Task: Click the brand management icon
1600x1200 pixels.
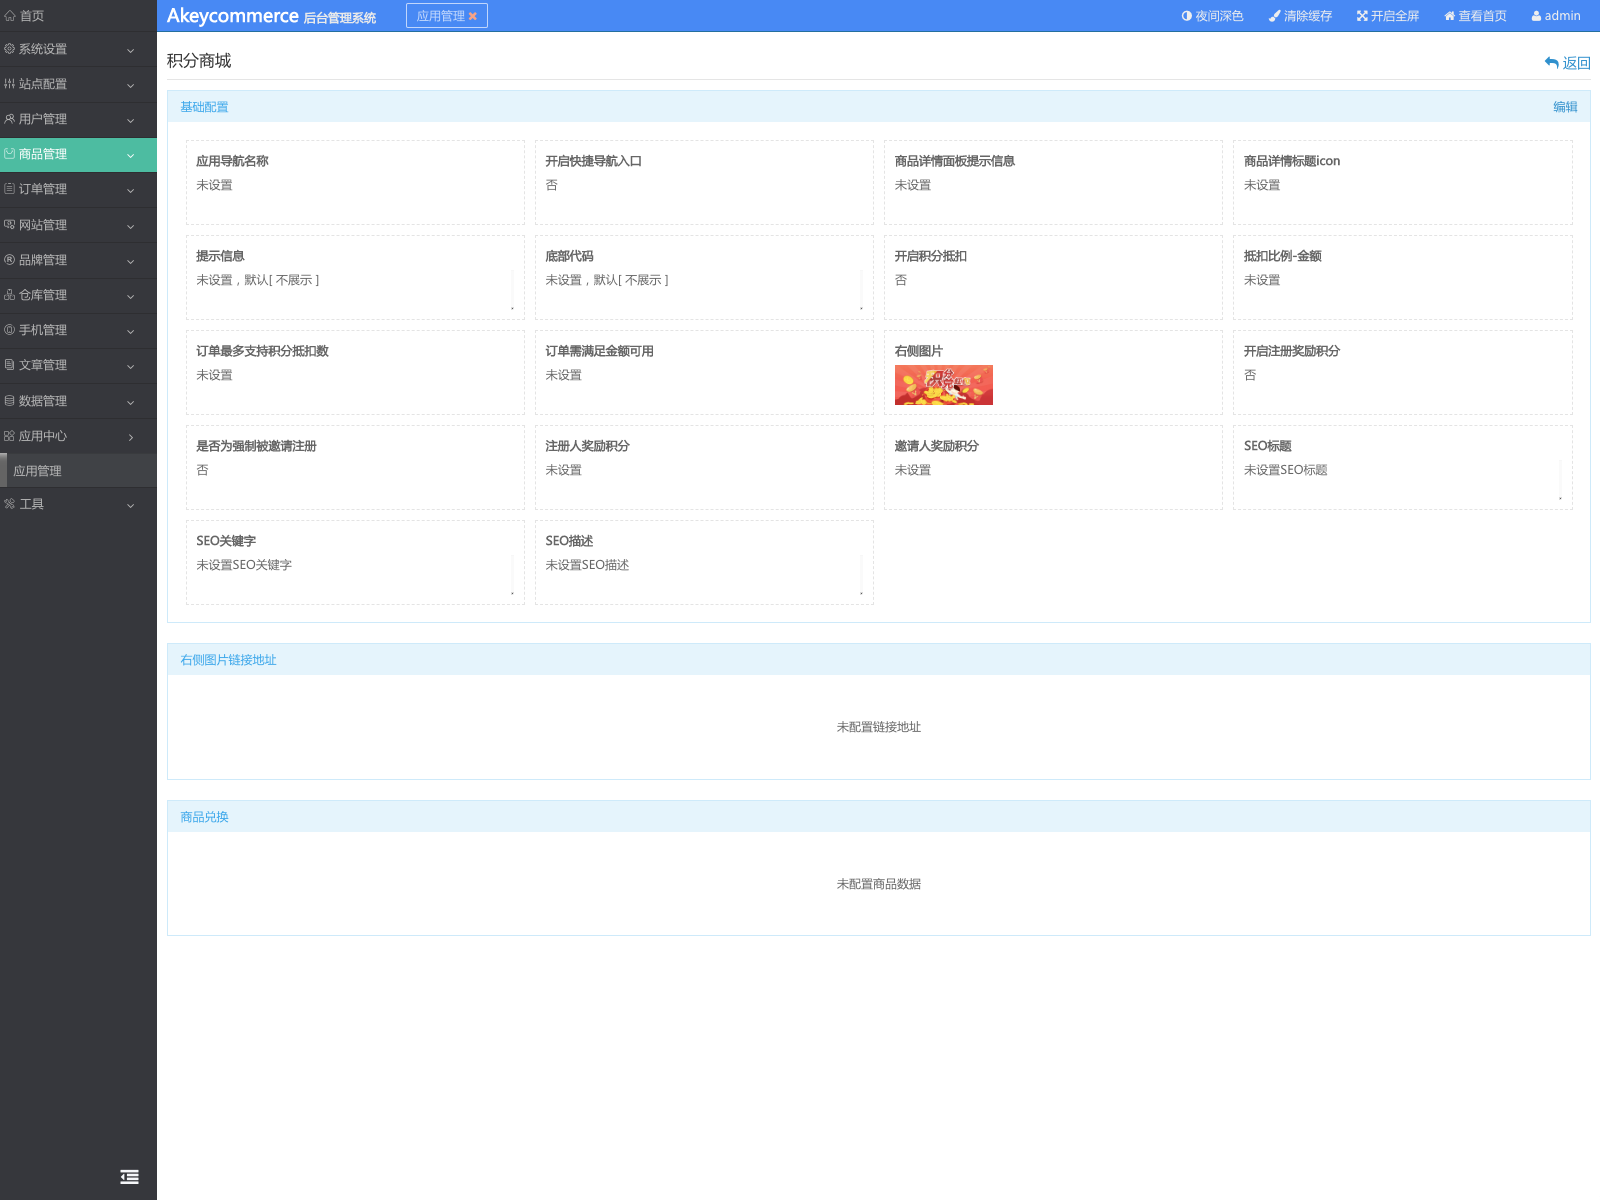Action: pyautogui.click(x=10, y=260)
